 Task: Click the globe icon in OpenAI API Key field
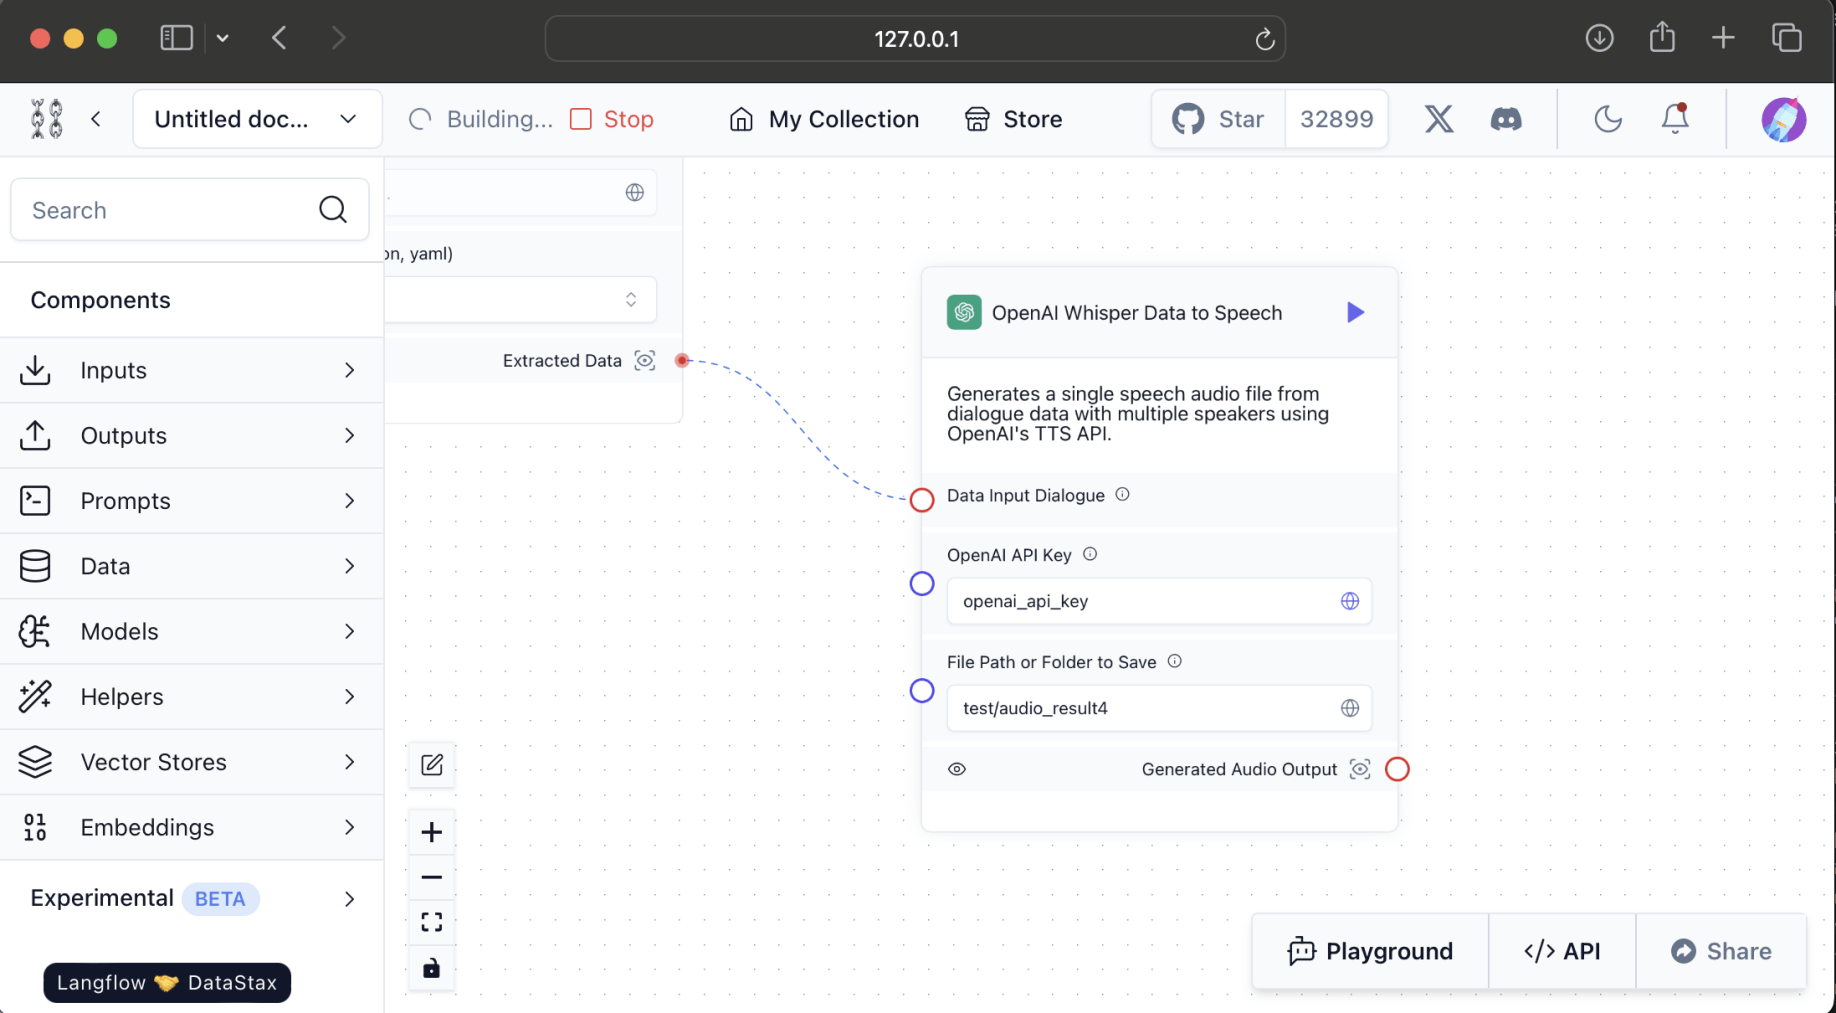click(1350, 601)
